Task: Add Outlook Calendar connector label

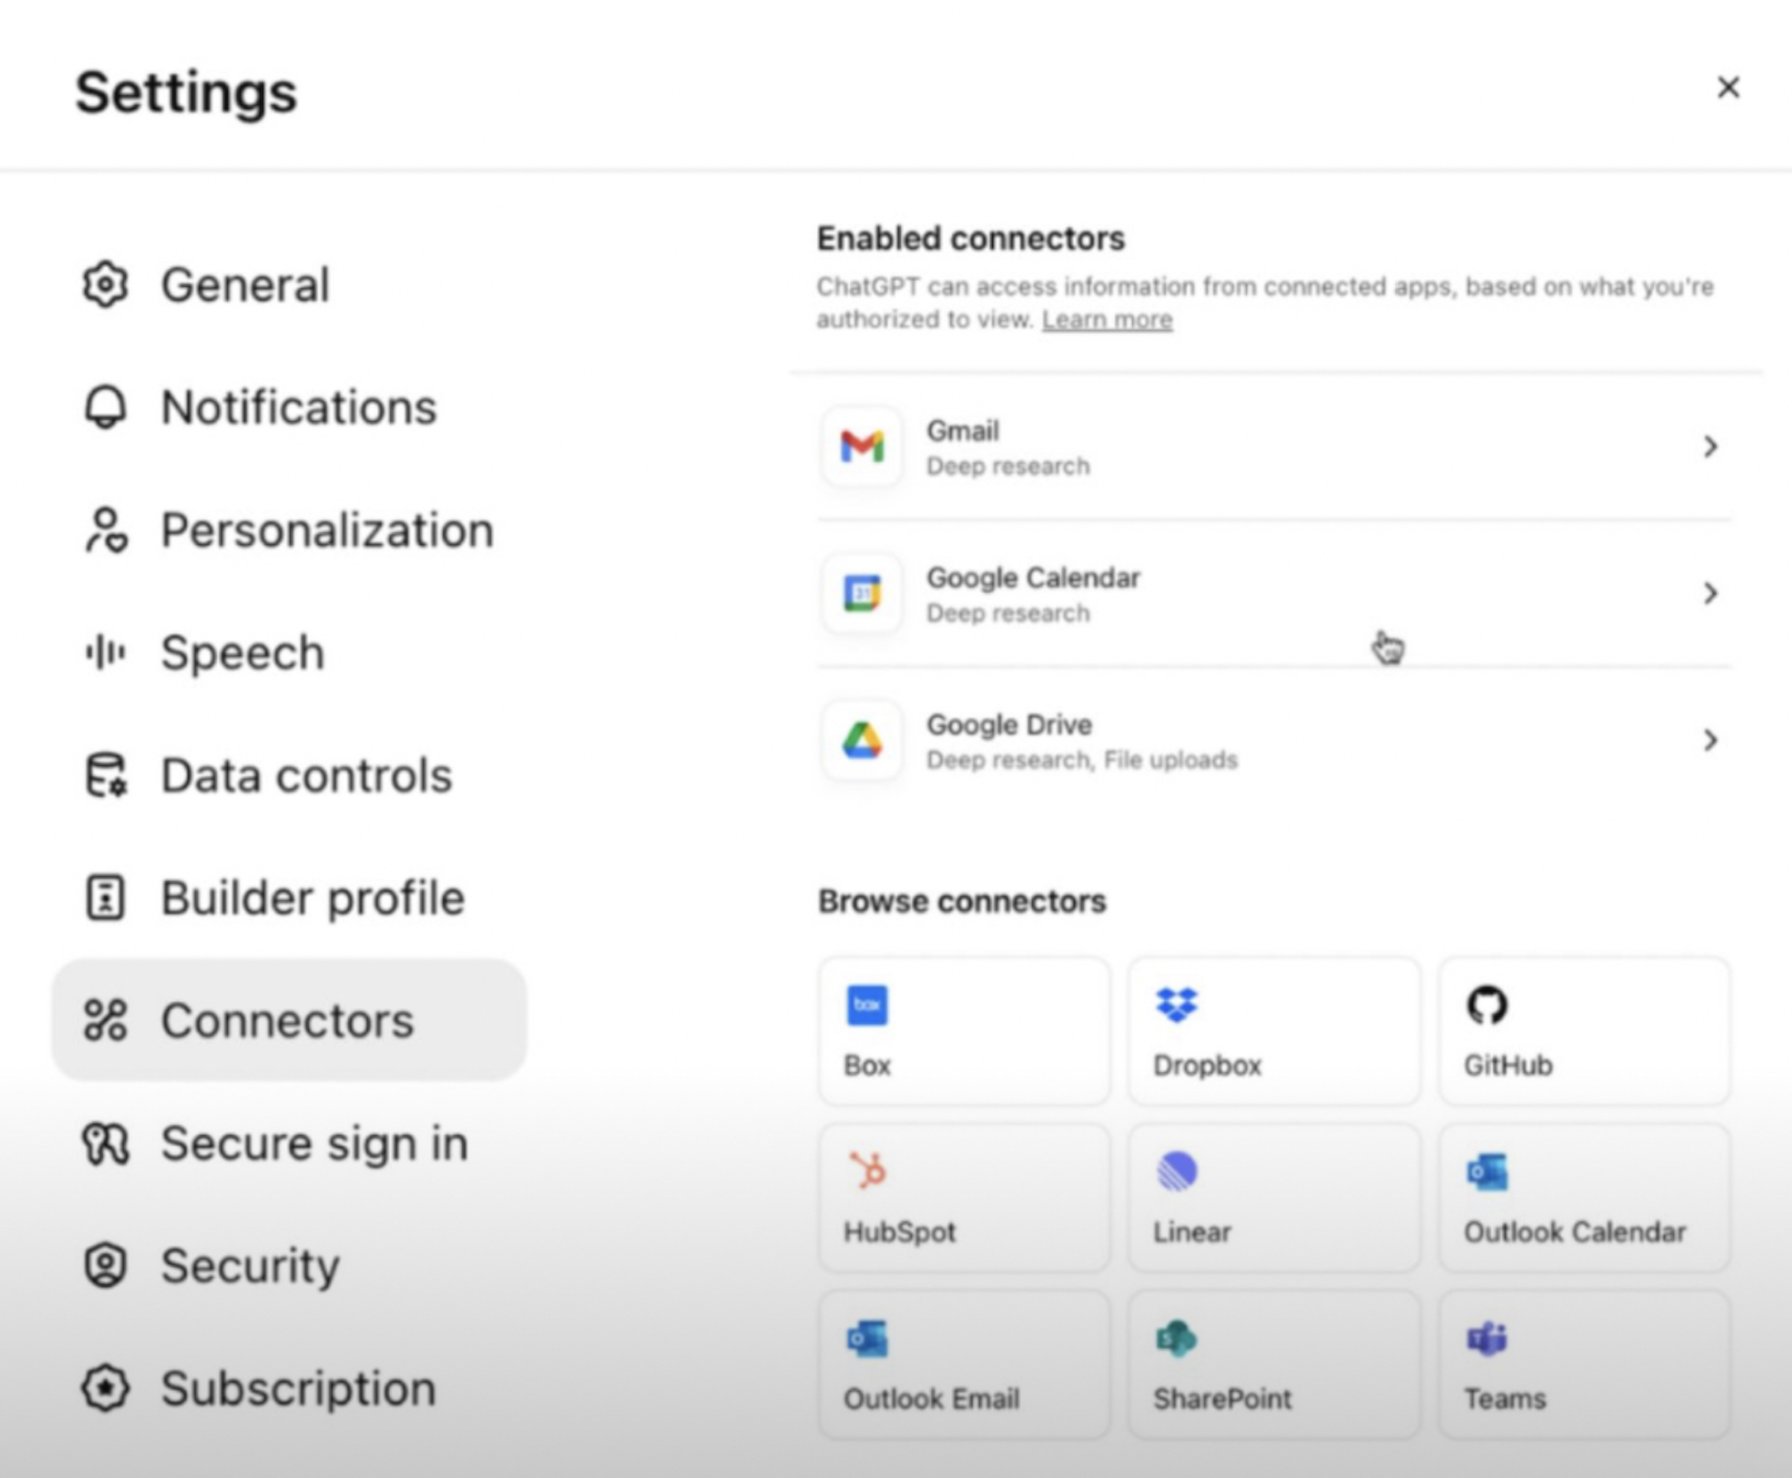Action: [x=1575, y=1232]
